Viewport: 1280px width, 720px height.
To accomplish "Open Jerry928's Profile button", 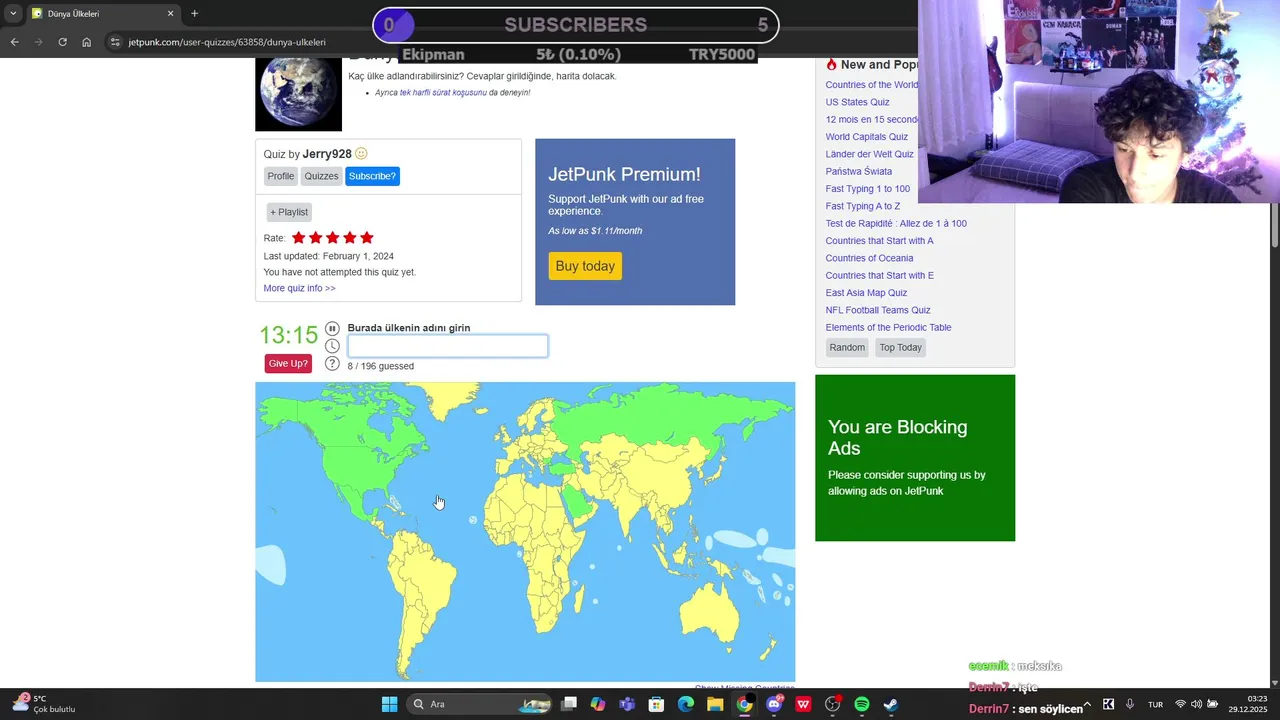I will [x=281, y=176].
